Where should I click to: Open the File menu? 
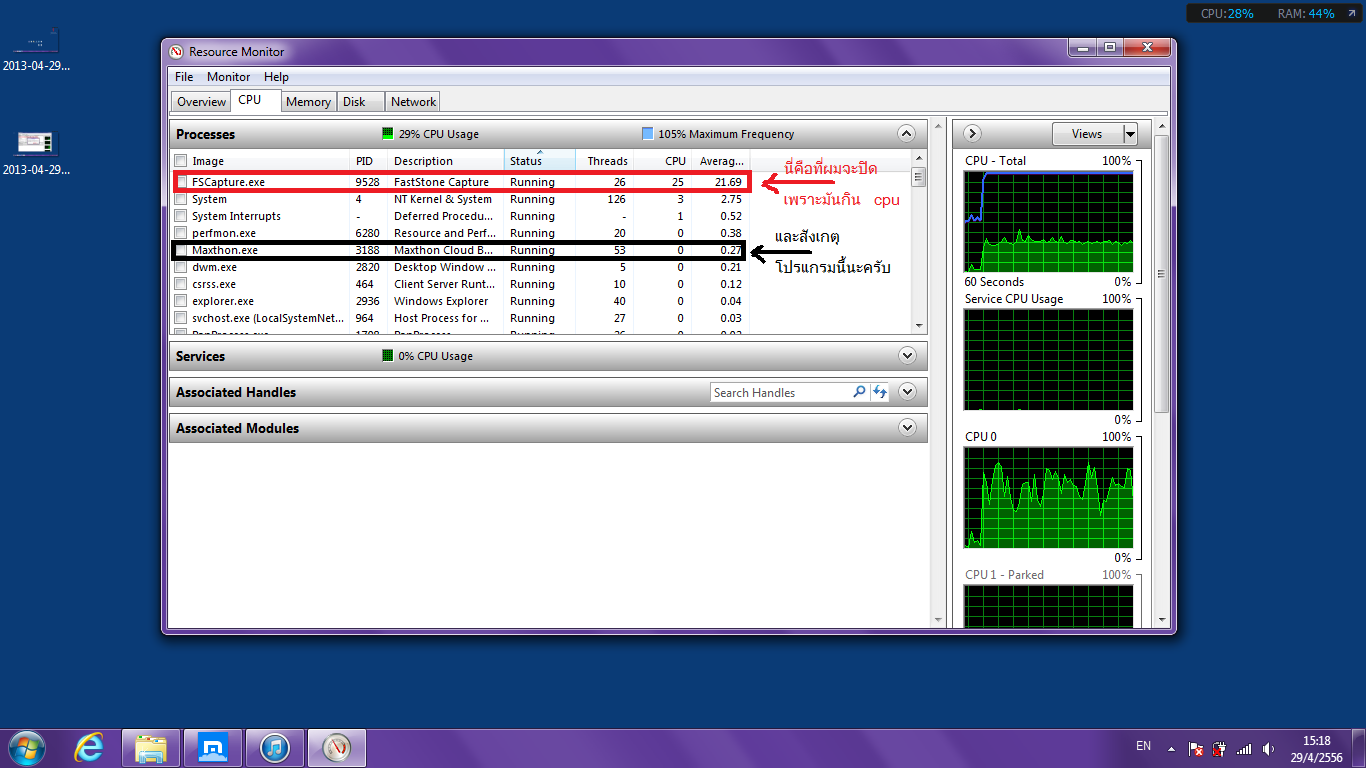(x=184, y=77)
